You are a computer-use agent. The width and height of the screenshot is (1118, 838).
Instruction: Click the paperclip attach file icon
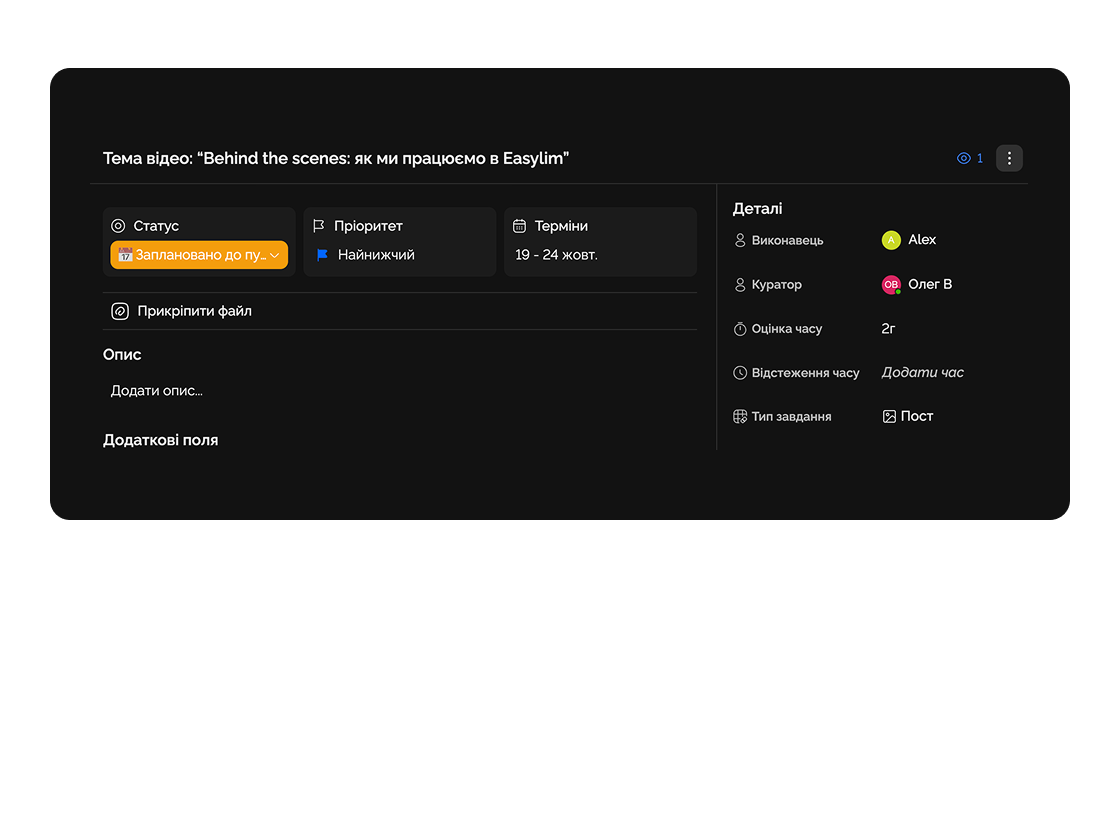(x=120, y=311)
